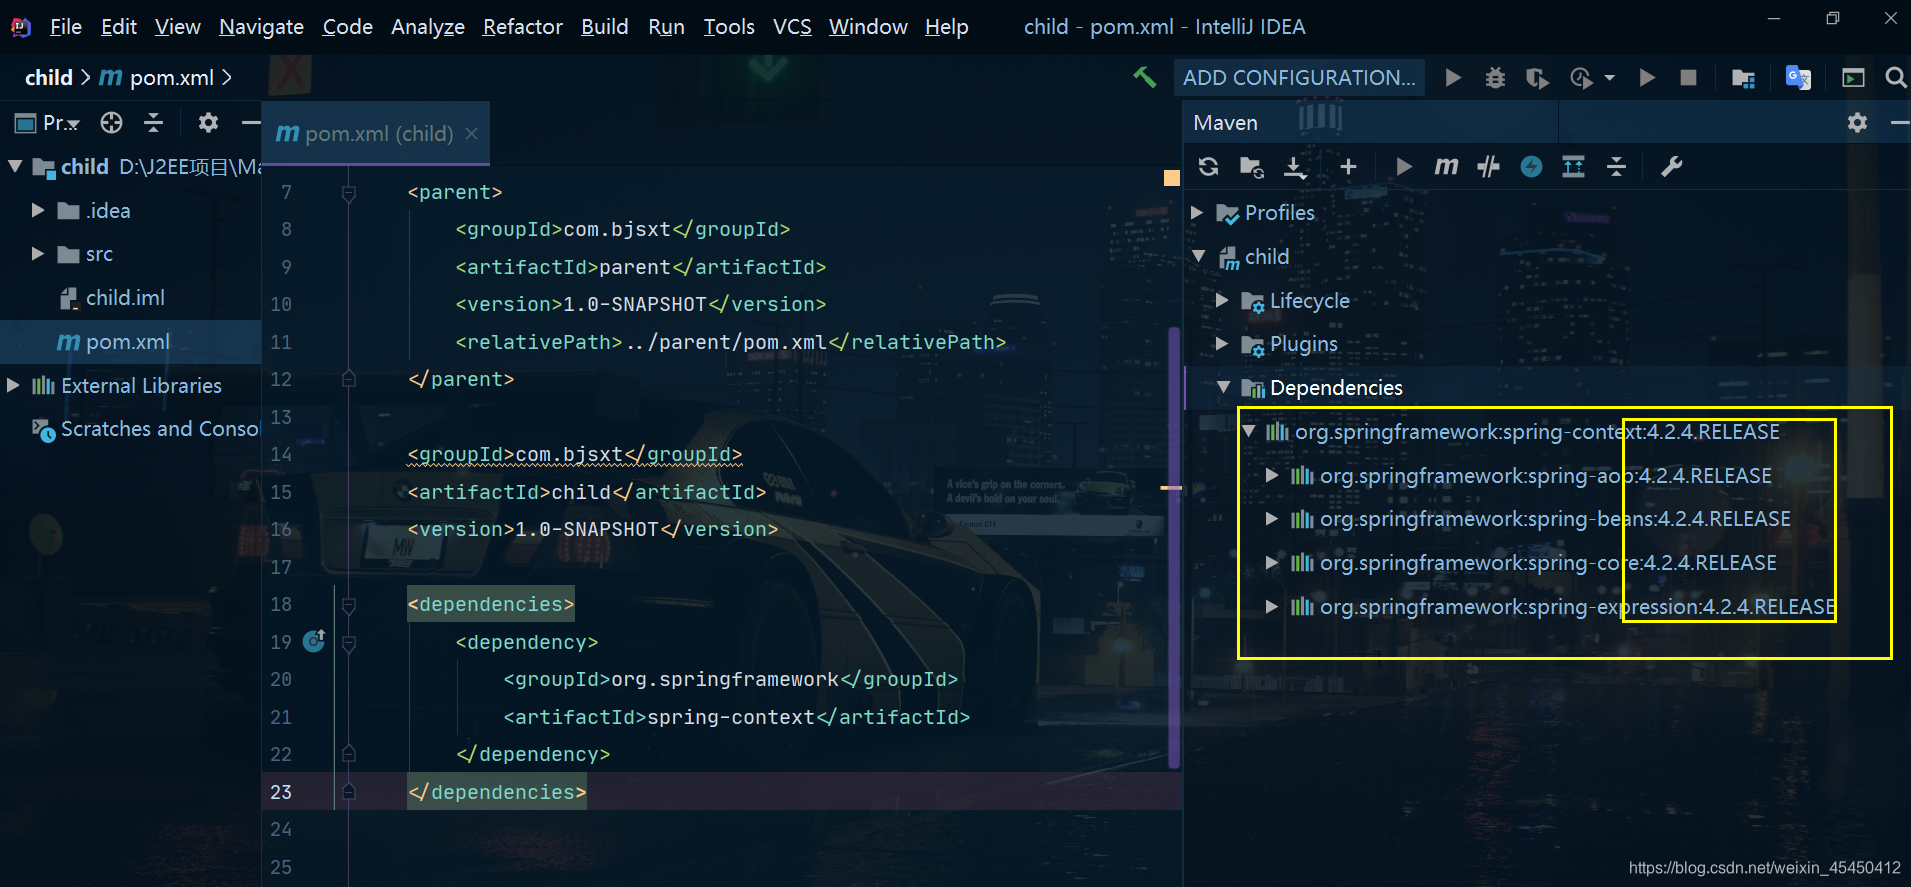
Task: Click the editor vertical scrollbar
Action: [x=1174, y=548]
